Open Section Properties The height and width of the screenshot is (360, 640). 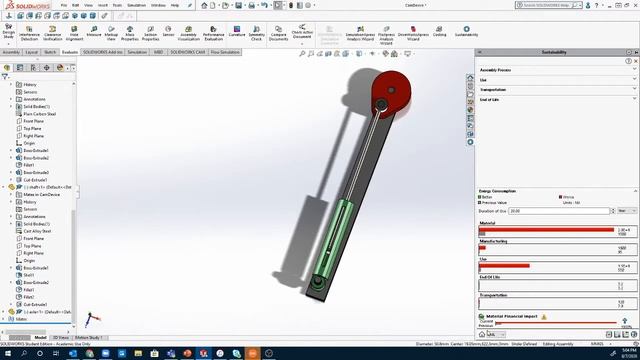[x=151, y=33]
